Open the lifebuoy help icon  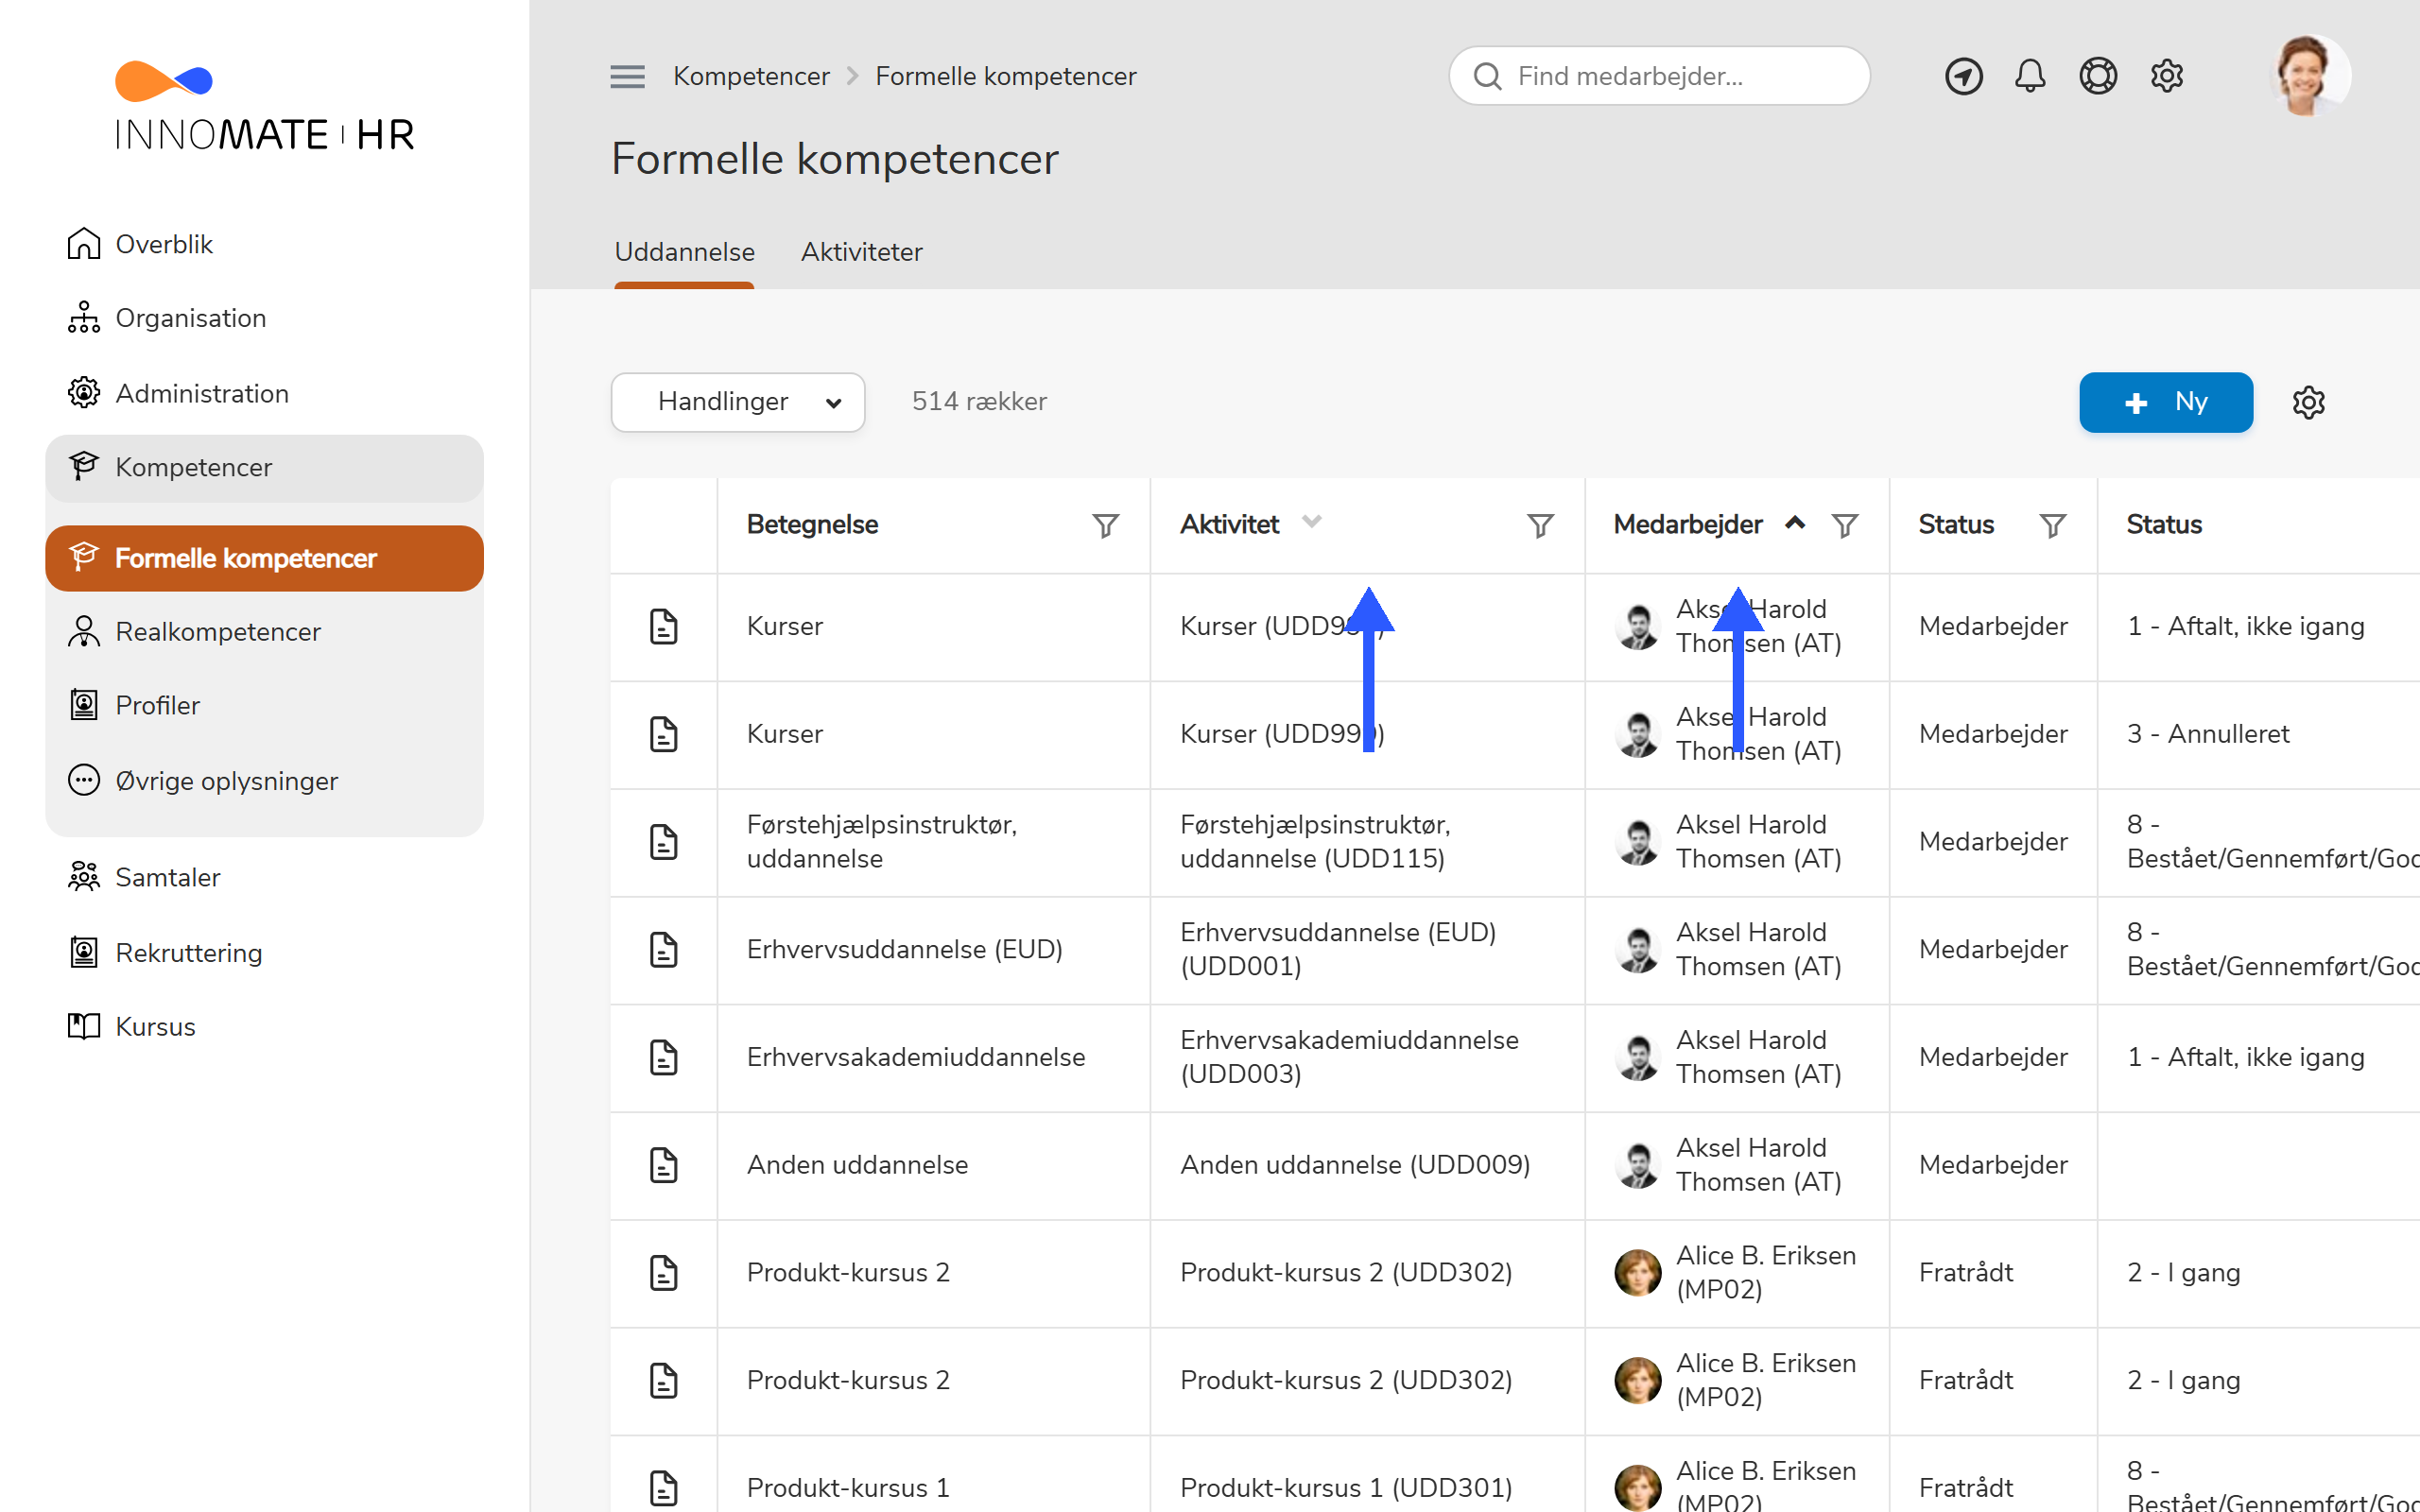coord(2098,76)
